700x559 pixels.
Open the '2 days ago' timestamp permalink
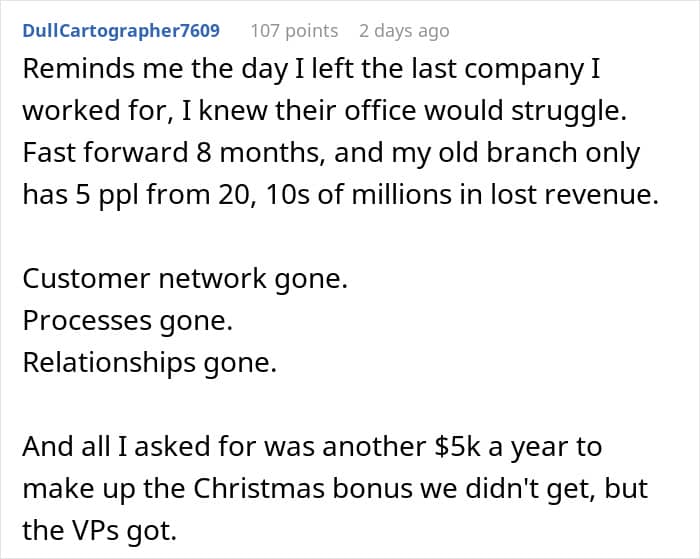click(404, 30)
